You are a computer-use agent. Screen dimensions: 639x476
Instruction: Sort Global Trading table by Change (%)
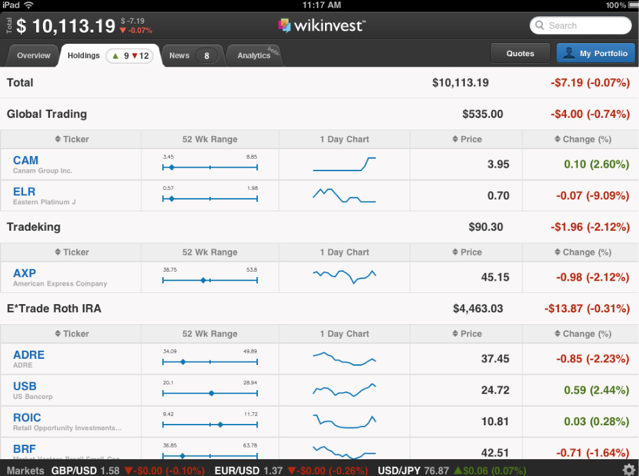pos(583,139)
